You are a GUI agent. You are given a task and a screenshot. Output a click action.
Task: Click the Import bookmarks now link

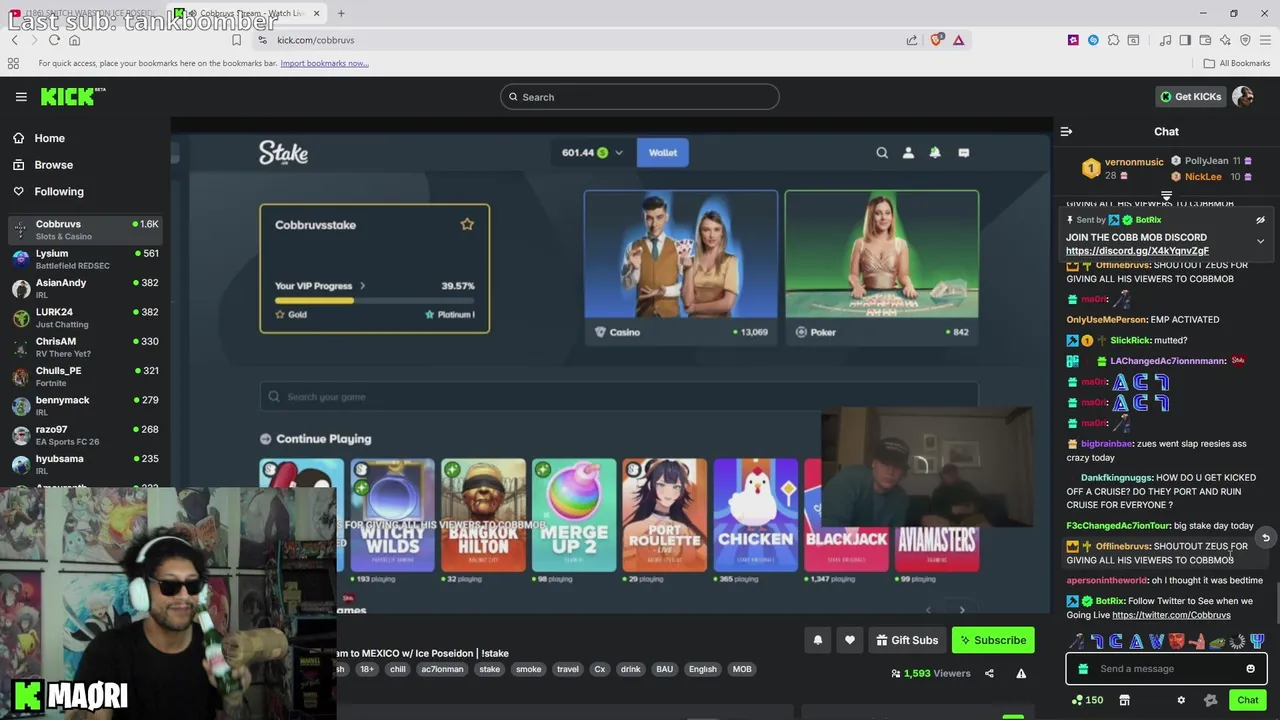pyautogui.click(x=324, y=63)
